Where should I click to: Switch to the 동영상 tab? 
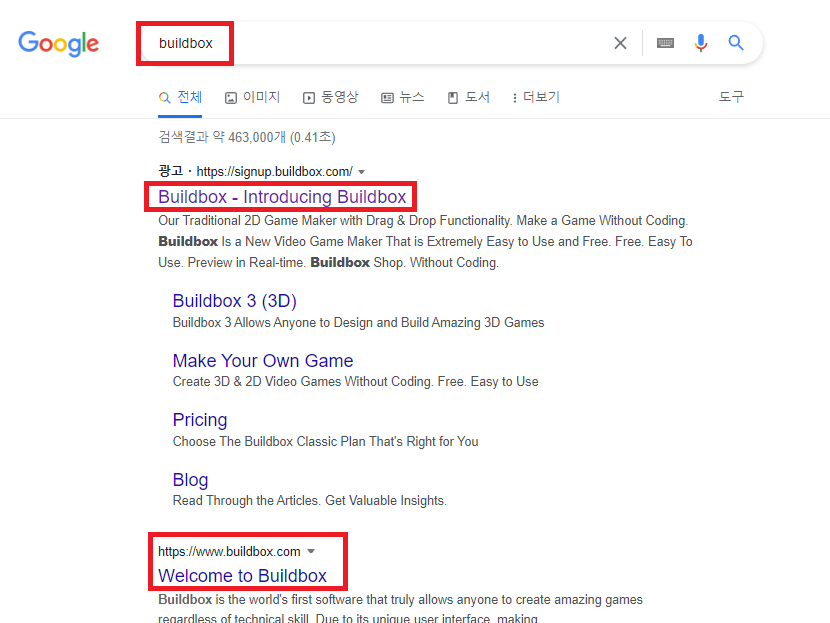pos(330,97)
